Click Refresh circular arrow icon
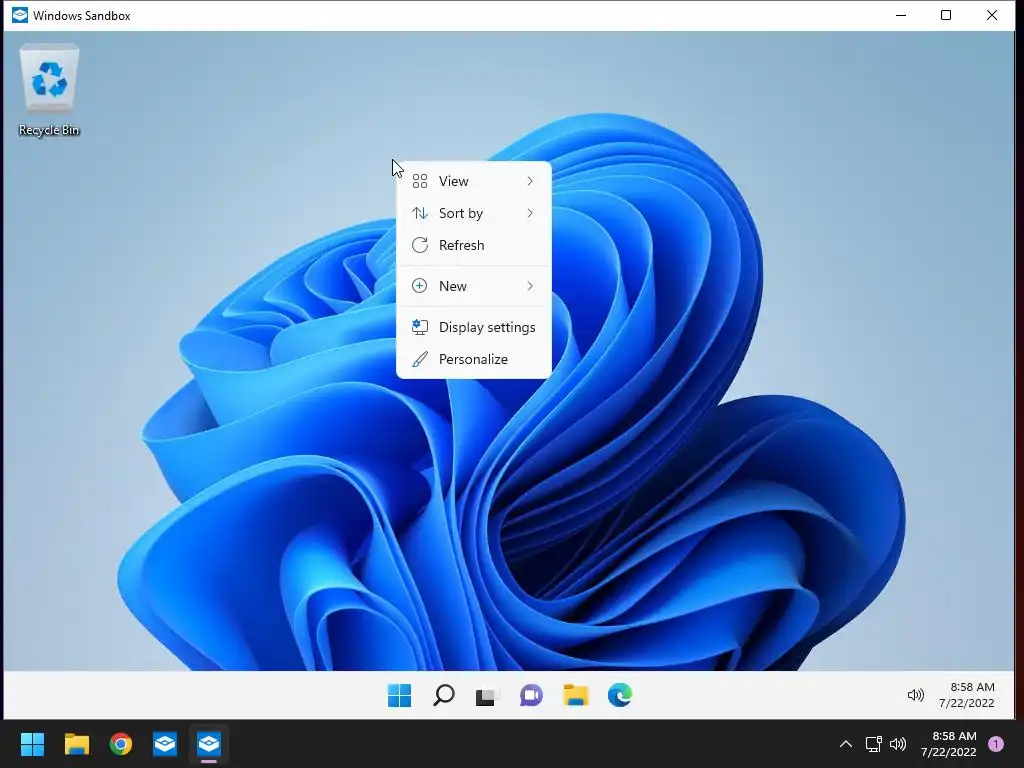Viewport: 1024px width, 768px height. [420, 245]
